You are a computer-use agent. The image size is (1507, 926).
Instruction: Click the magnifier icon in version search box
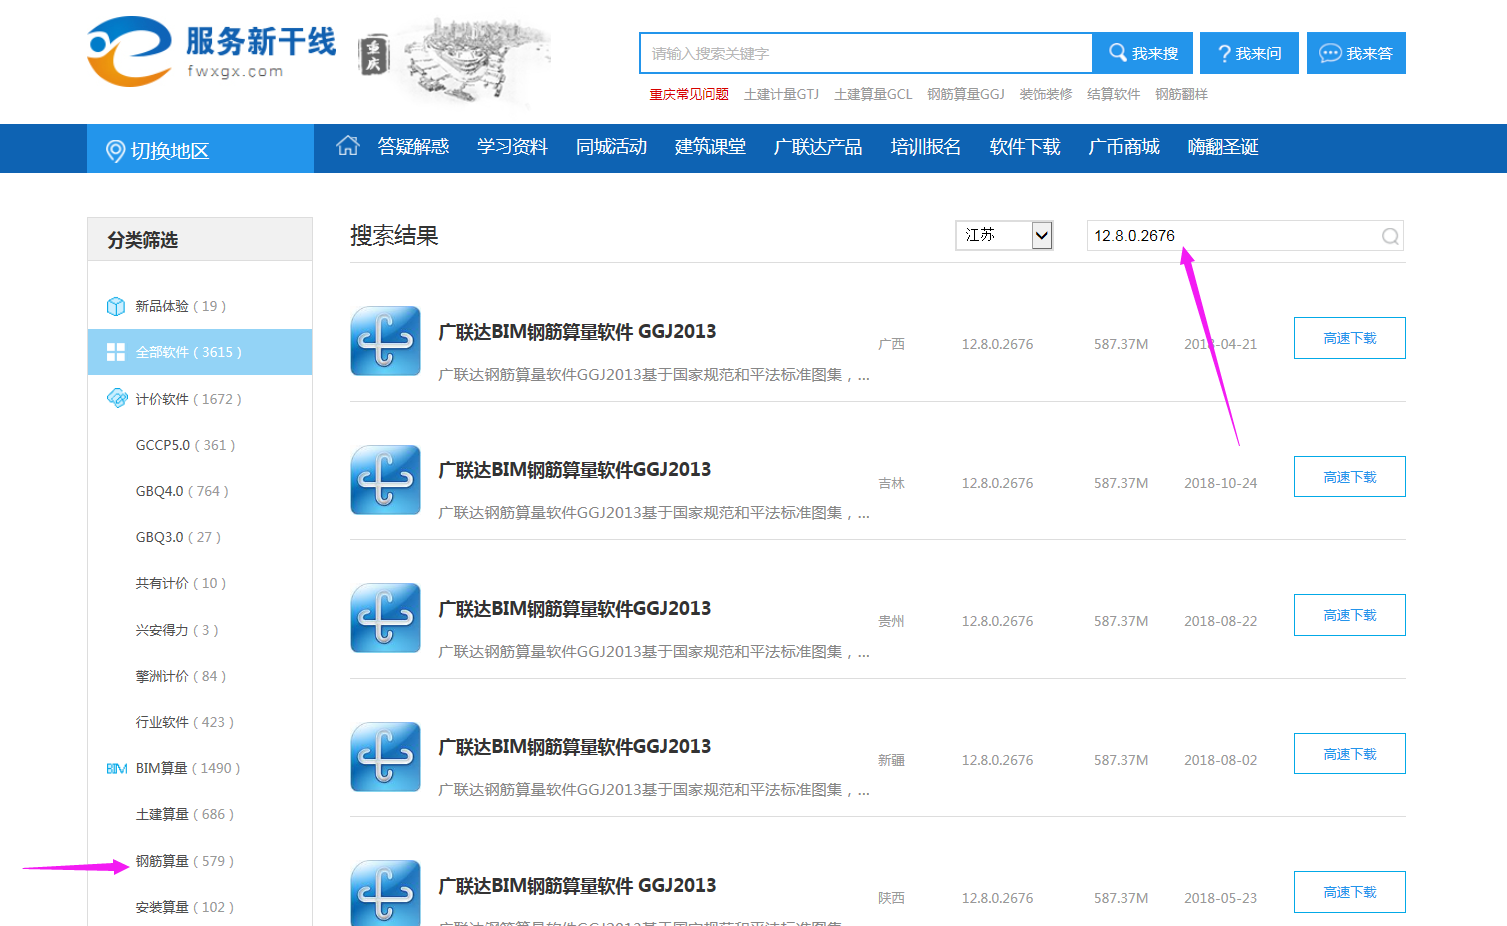[1390, 236]
